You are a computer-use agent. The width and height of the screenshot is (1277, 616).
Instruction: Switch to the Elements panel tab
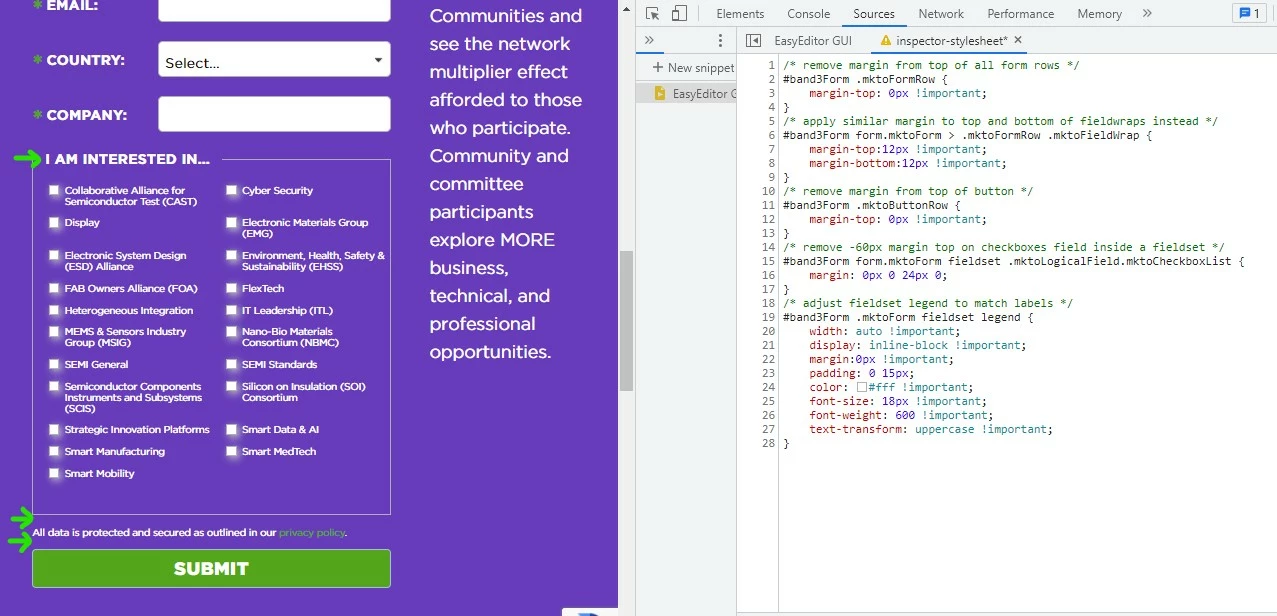click(x=740, y=14)
